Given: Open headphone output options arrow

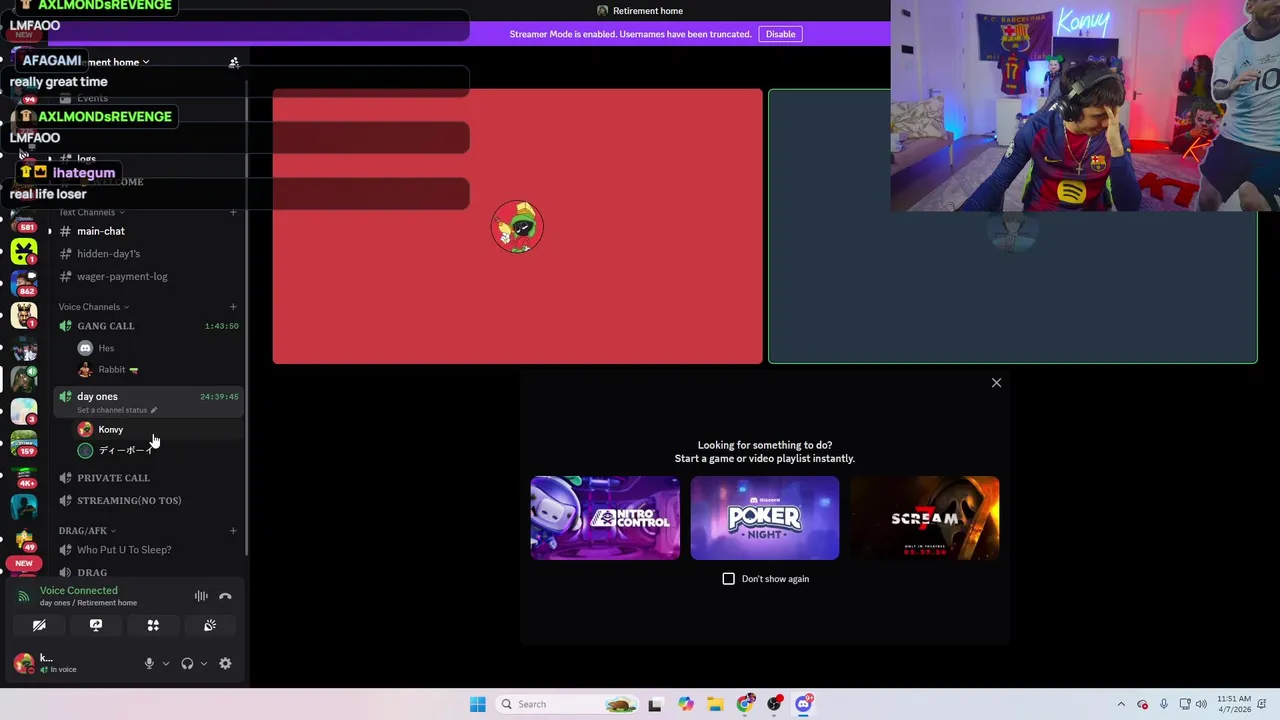Looking at the screenshot, I should click(204, 663).
